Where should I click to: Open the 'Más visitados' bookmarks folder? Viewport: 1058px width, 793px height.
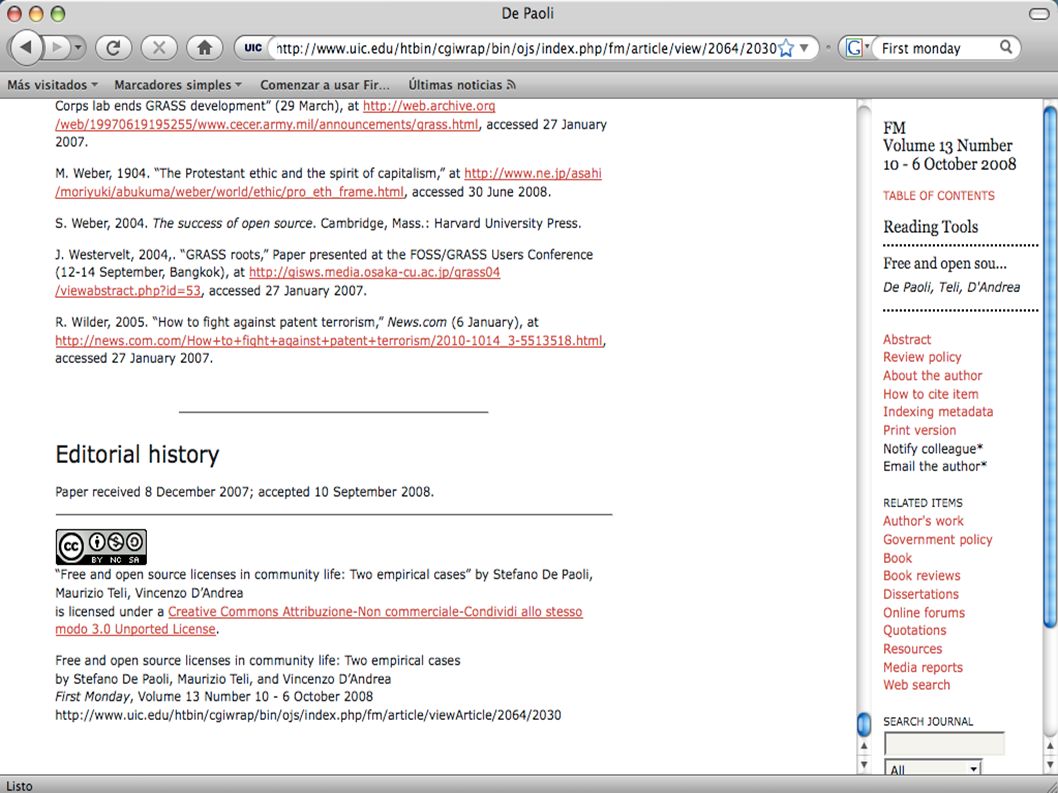(x=52, y=85)
